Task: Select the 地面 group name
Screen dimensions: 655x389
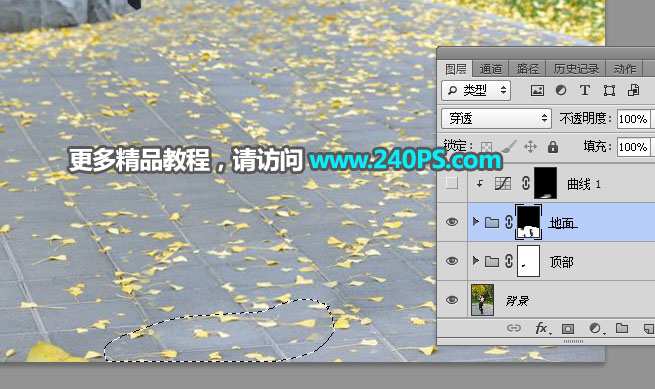Action: click(562, 223)
